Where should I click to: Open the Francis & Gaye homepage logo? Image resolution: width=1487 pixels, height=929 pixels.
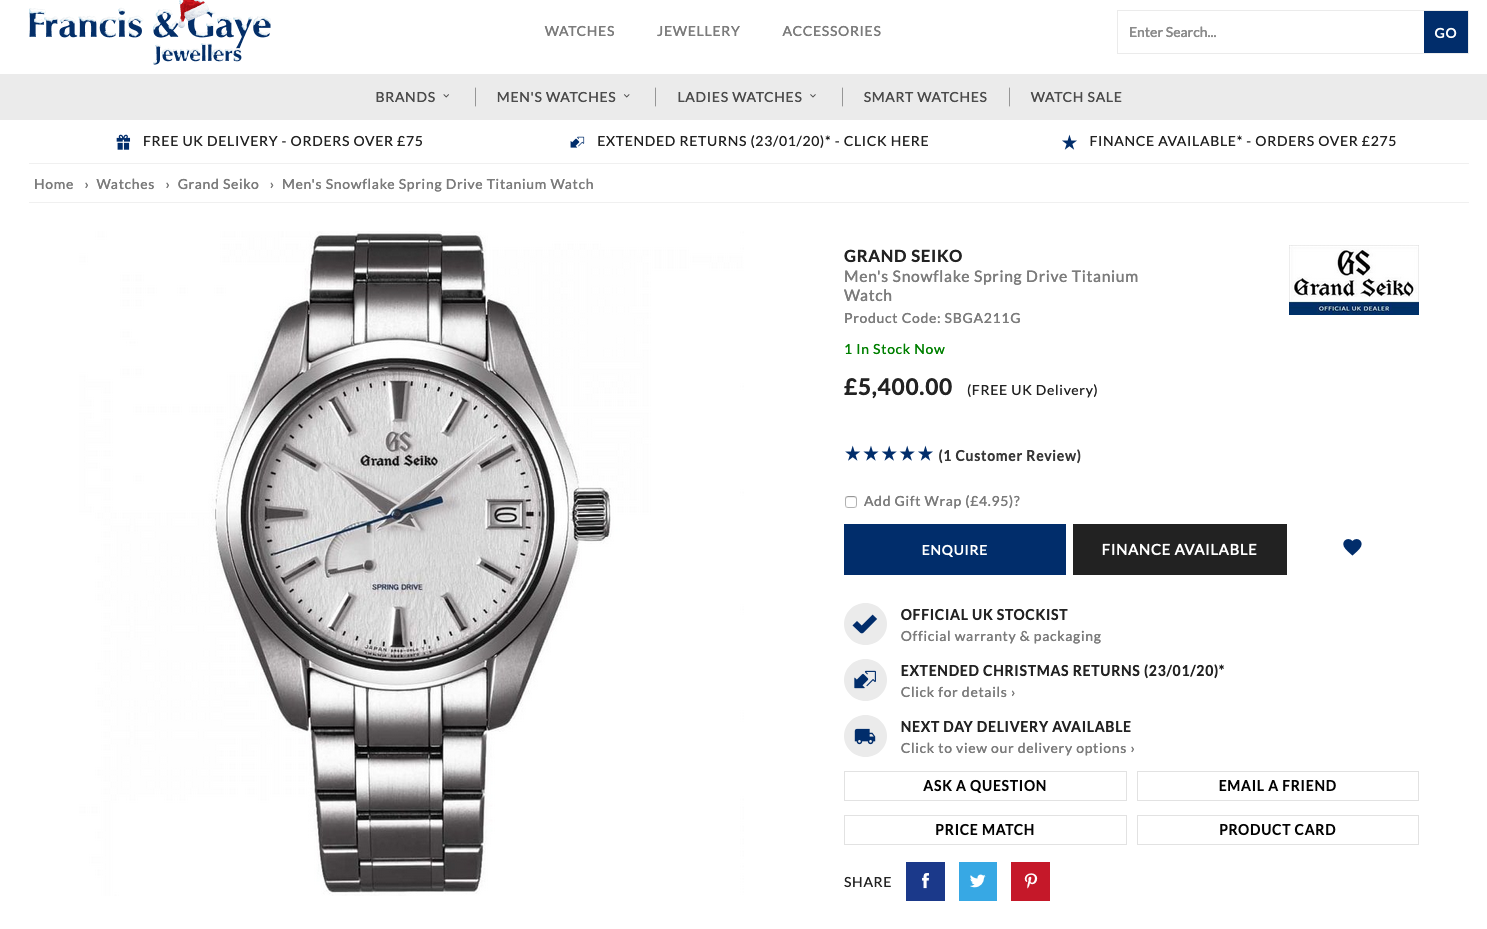pyautogui.click(x=150, y=34)
